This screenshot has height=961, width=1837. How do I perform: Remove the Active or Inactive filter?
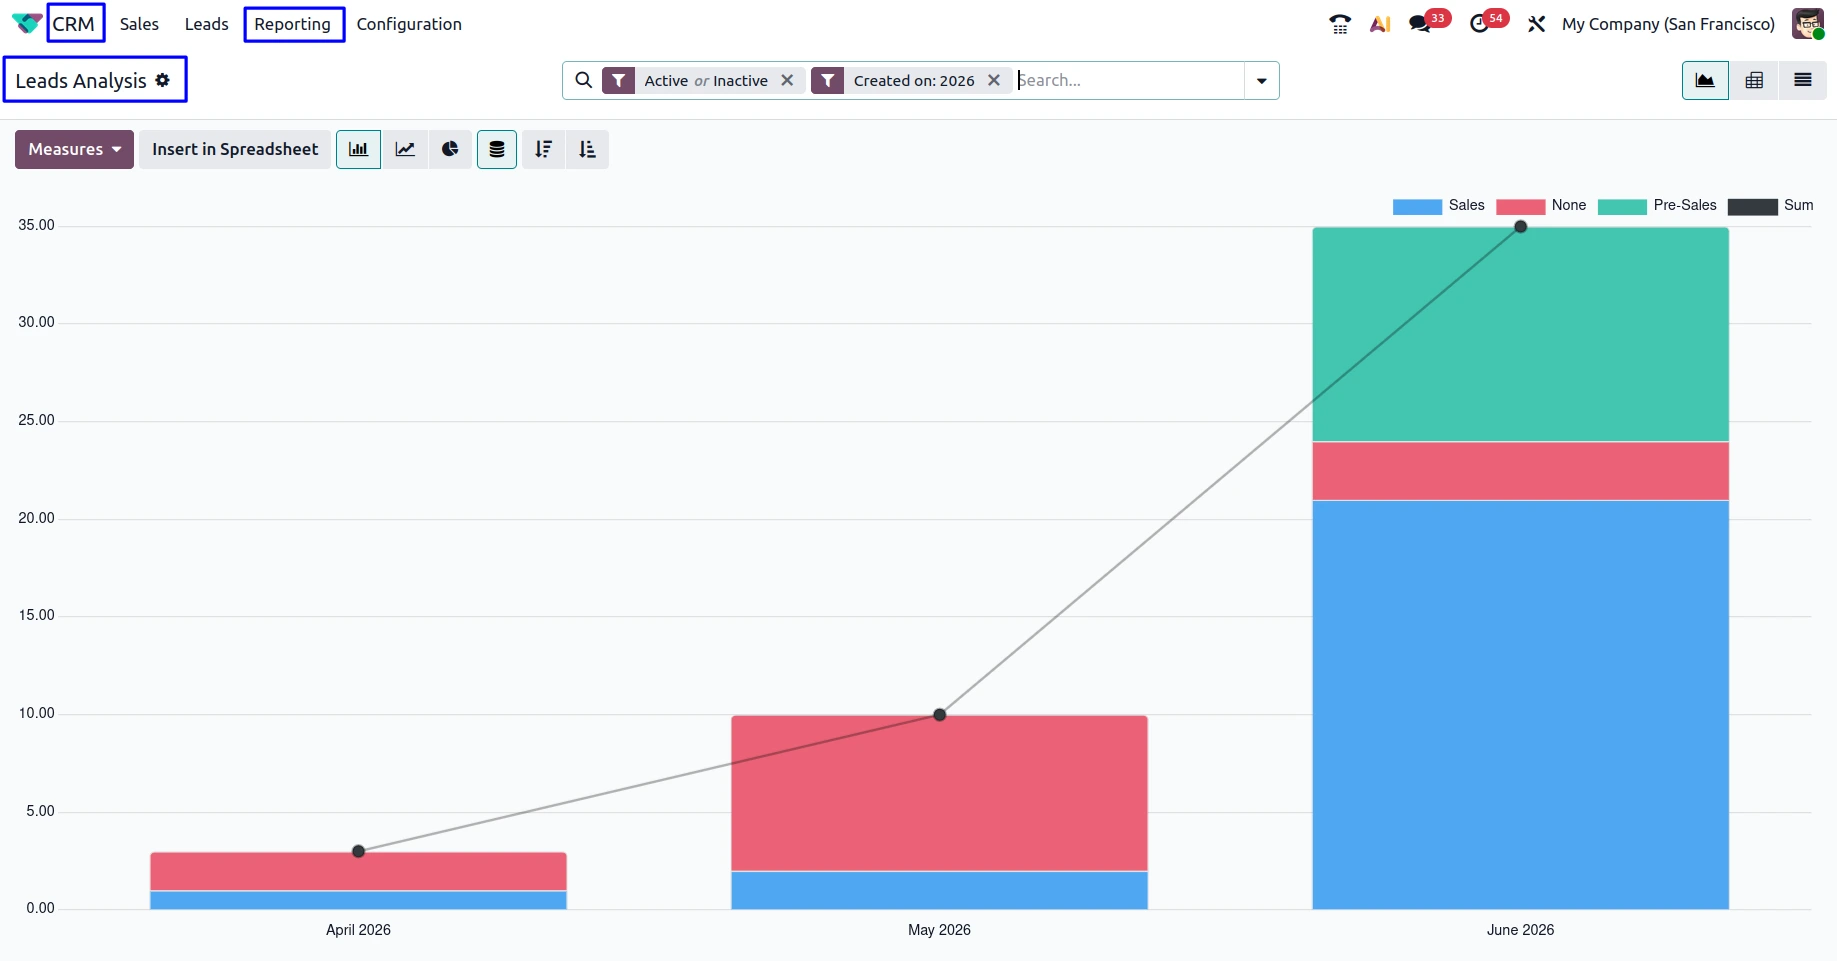pyautogui.click(x=787, y=80)
